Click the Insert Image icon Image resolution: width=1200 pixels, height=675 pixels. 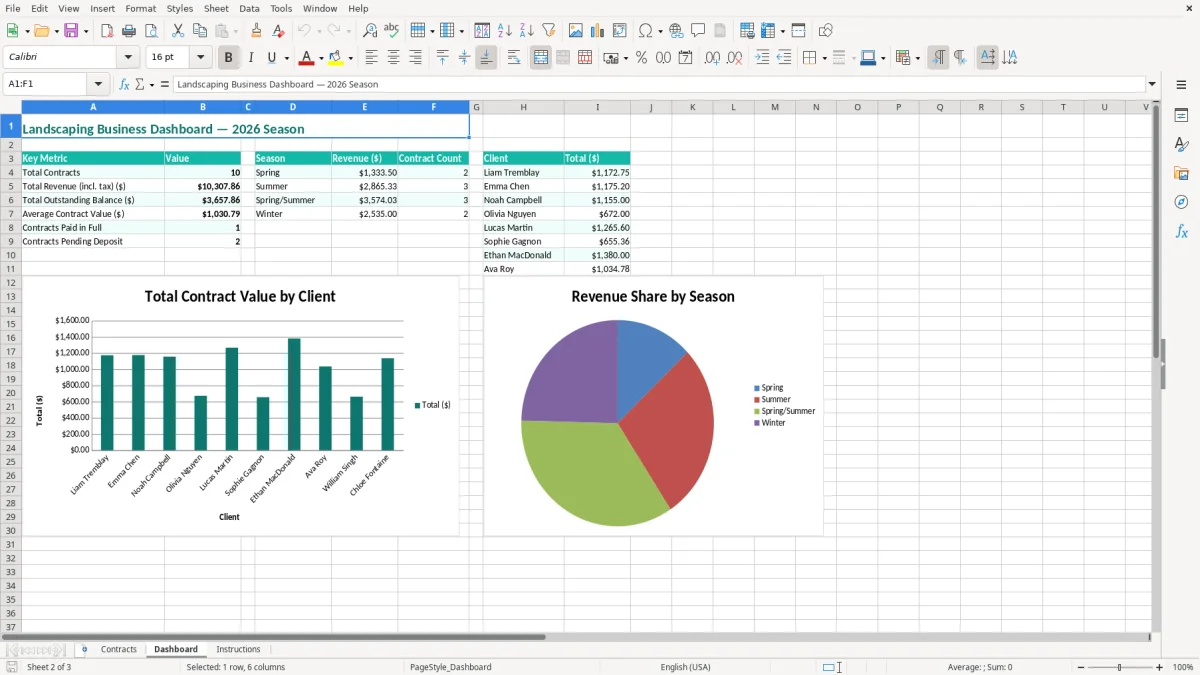tap(577, 31)
